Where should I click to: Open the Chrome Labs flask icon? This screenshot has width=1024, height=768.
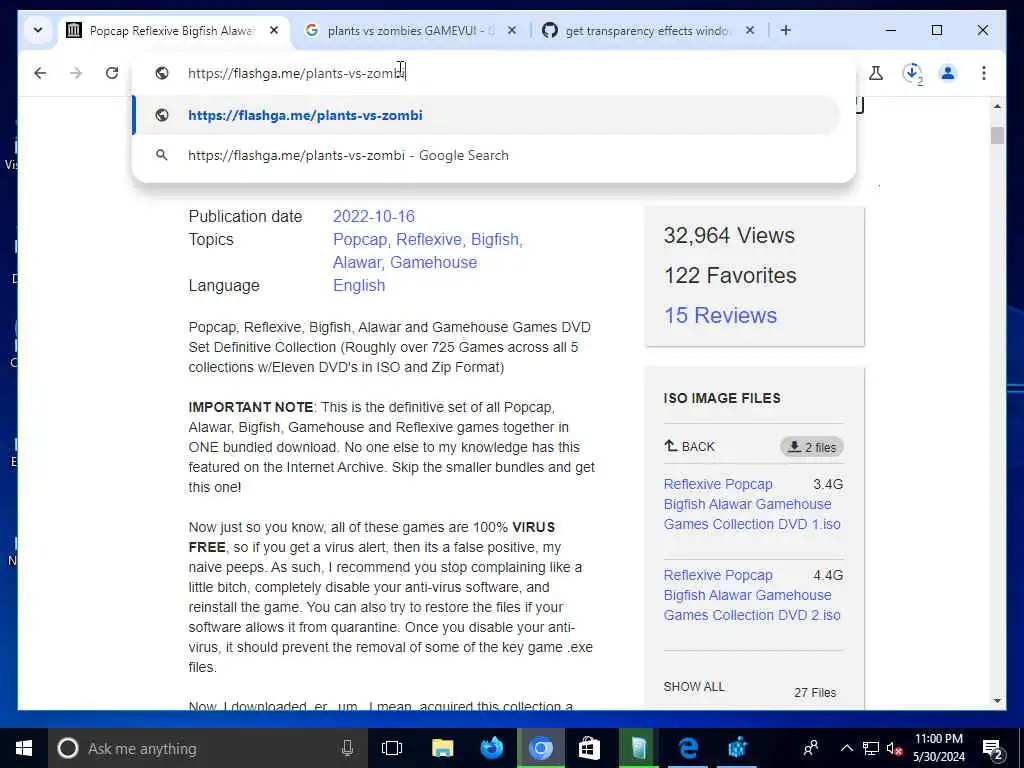876,73
